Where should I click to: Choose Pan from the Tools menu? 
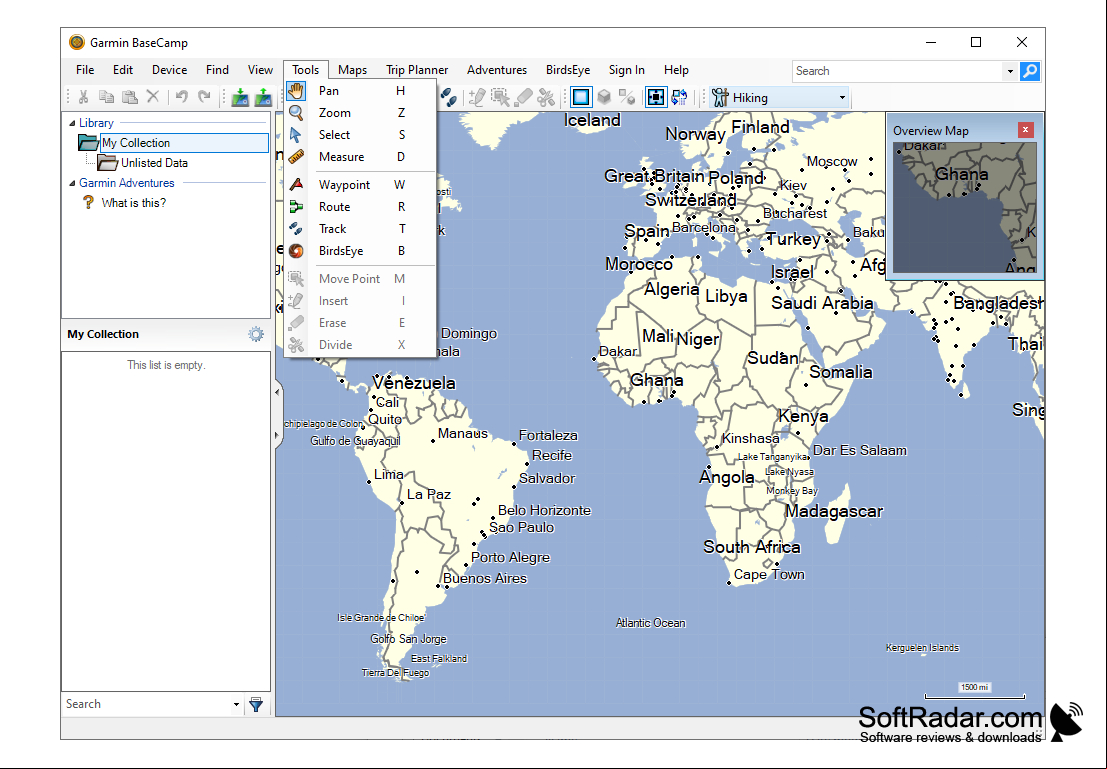pos(360,90)
